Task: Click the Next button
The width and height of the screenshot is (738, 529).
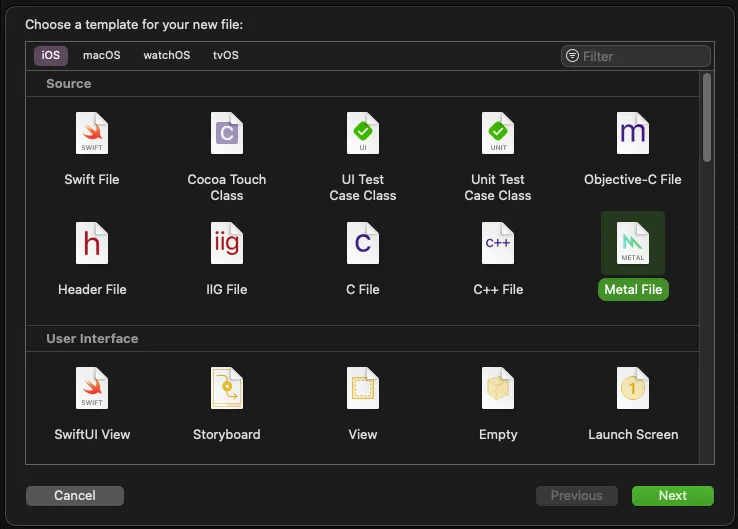Action: coord(673,496)
